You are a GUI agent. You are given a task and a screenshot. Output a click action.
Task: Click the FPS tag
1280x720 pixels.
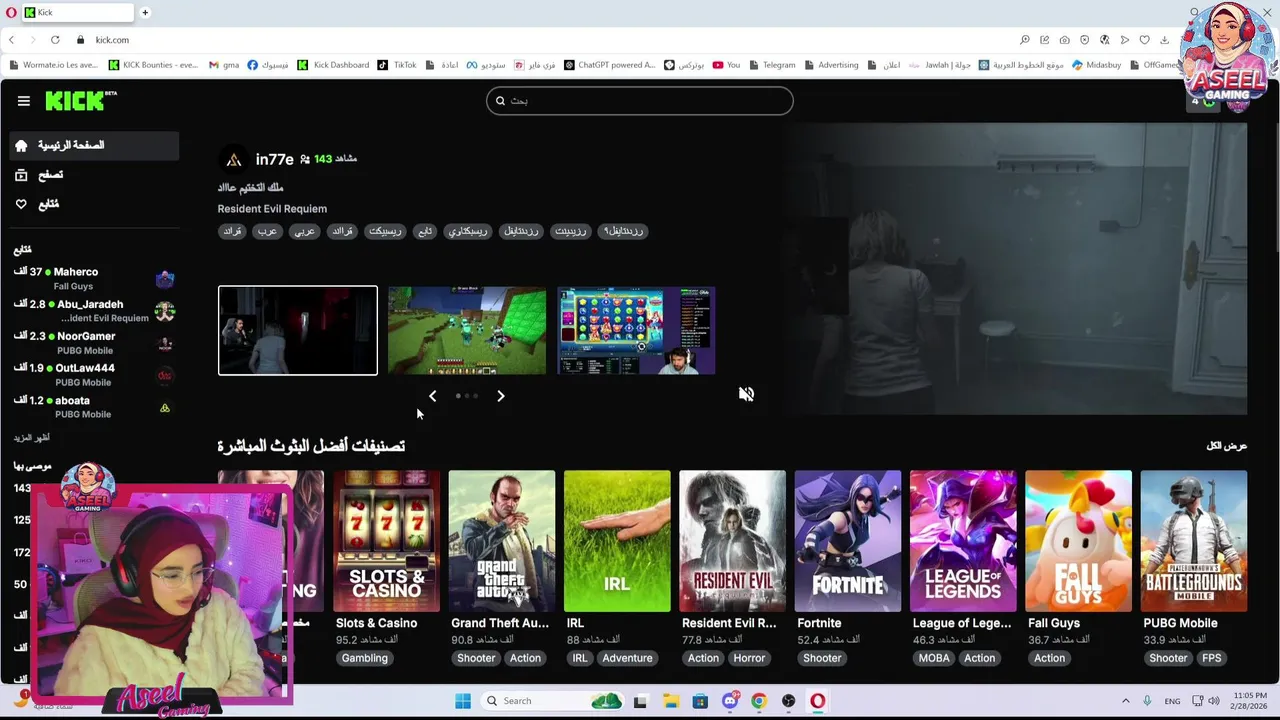1212,658
